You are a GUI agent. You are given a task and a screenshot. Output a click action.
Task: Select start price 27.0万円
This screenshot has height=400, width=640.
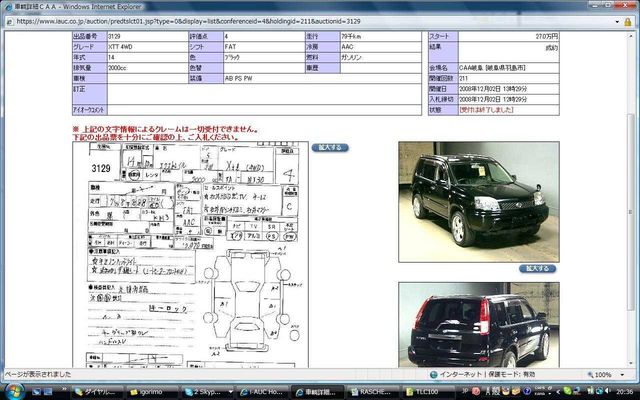(509, 36)
